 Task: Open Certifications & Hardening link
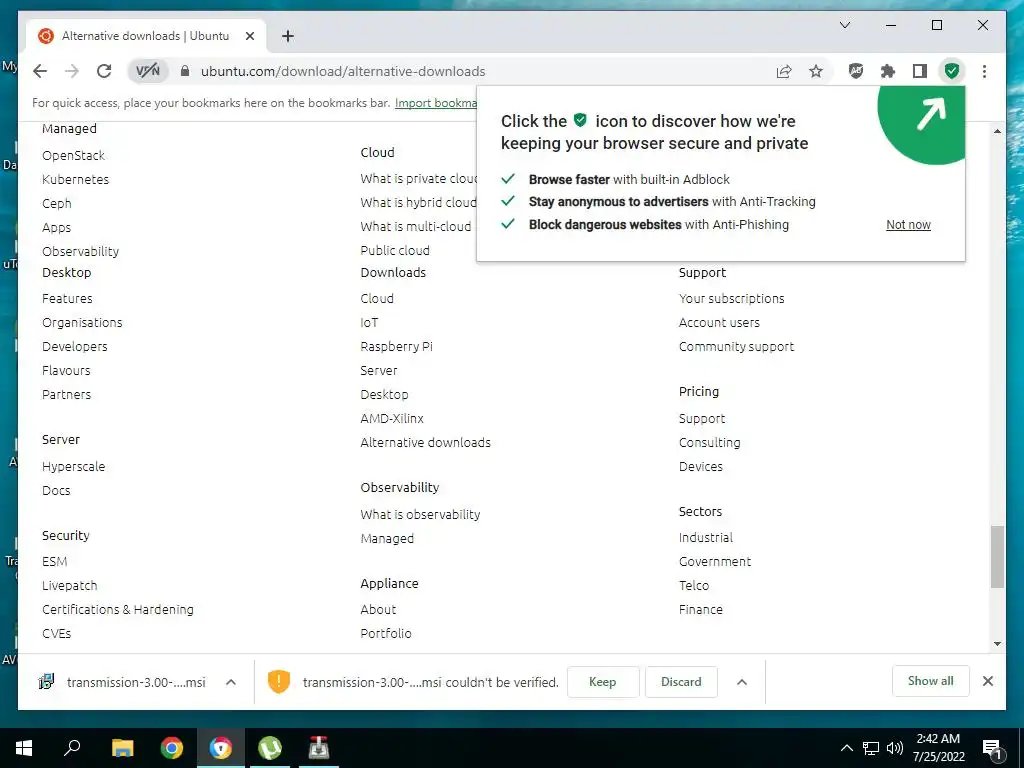tap(118, 610)
